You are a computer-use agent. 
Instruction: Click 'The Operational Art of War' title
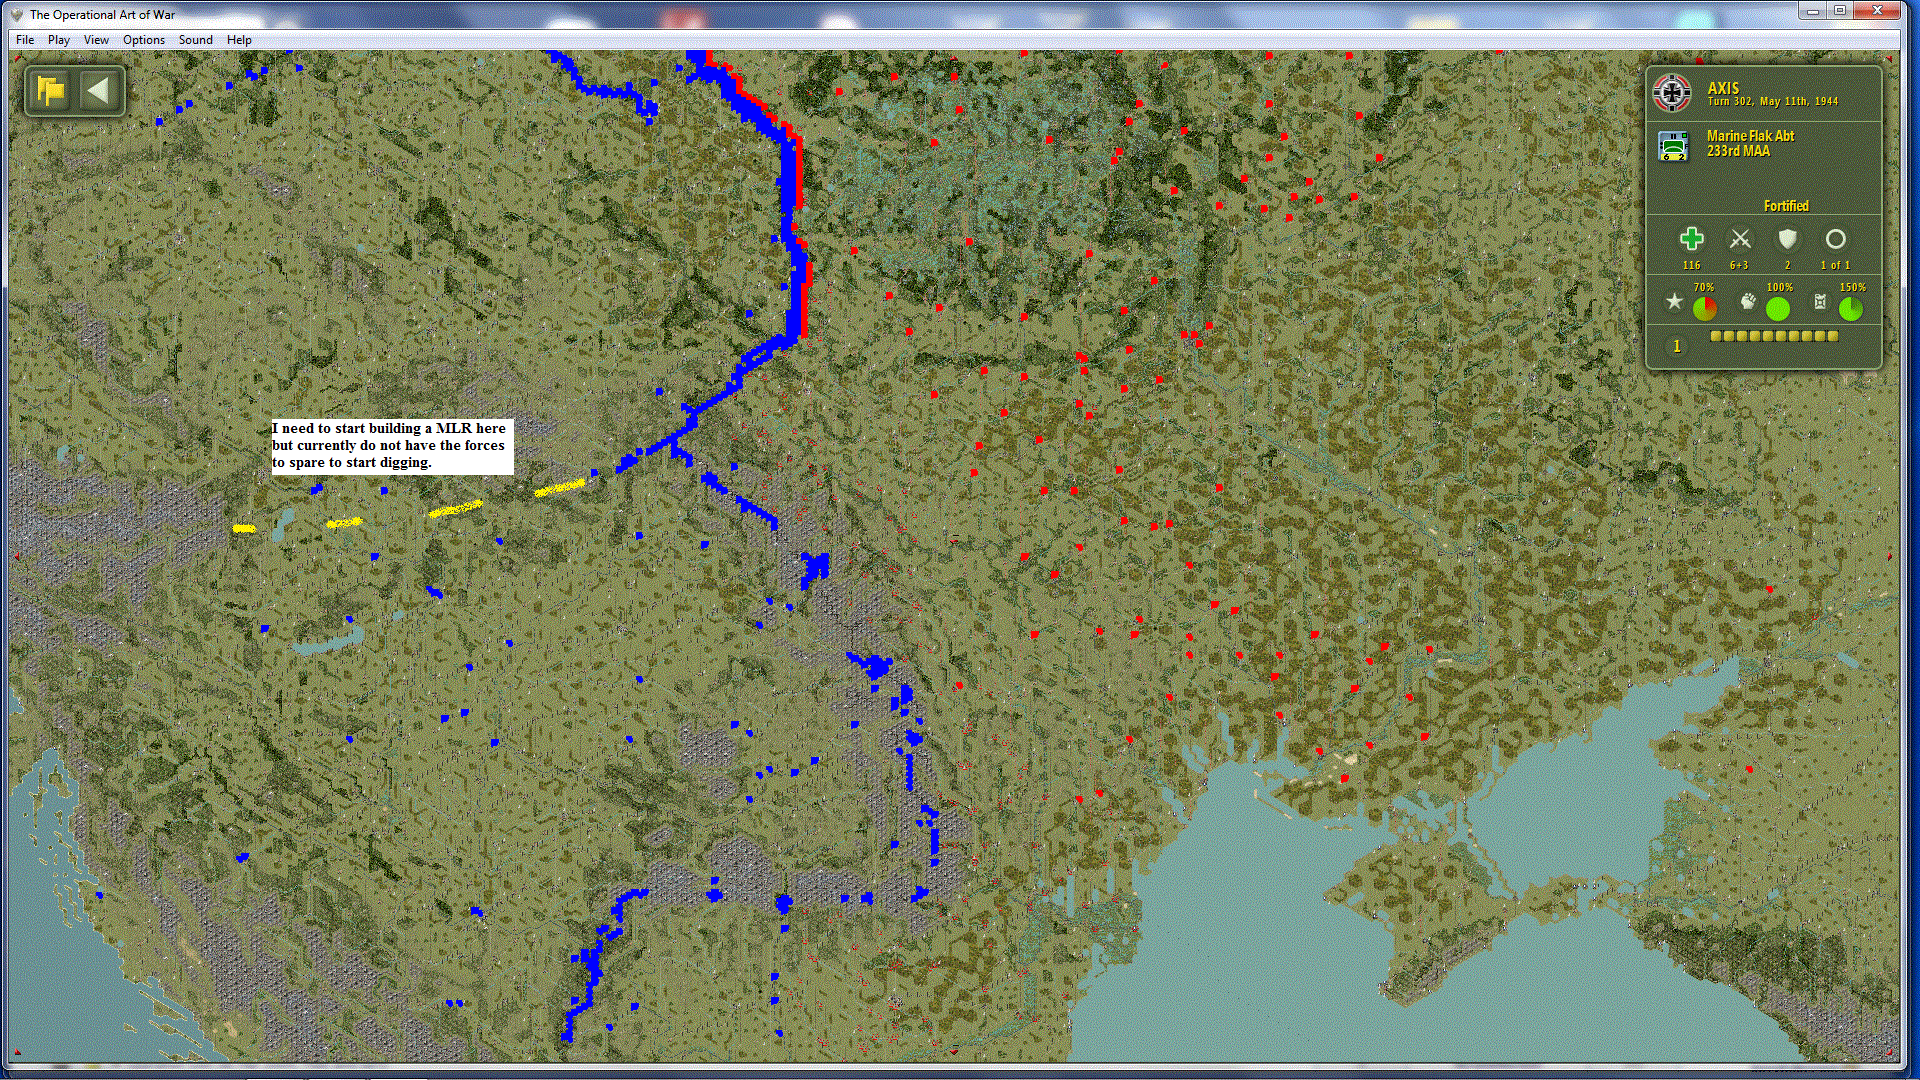coord(102,15)
